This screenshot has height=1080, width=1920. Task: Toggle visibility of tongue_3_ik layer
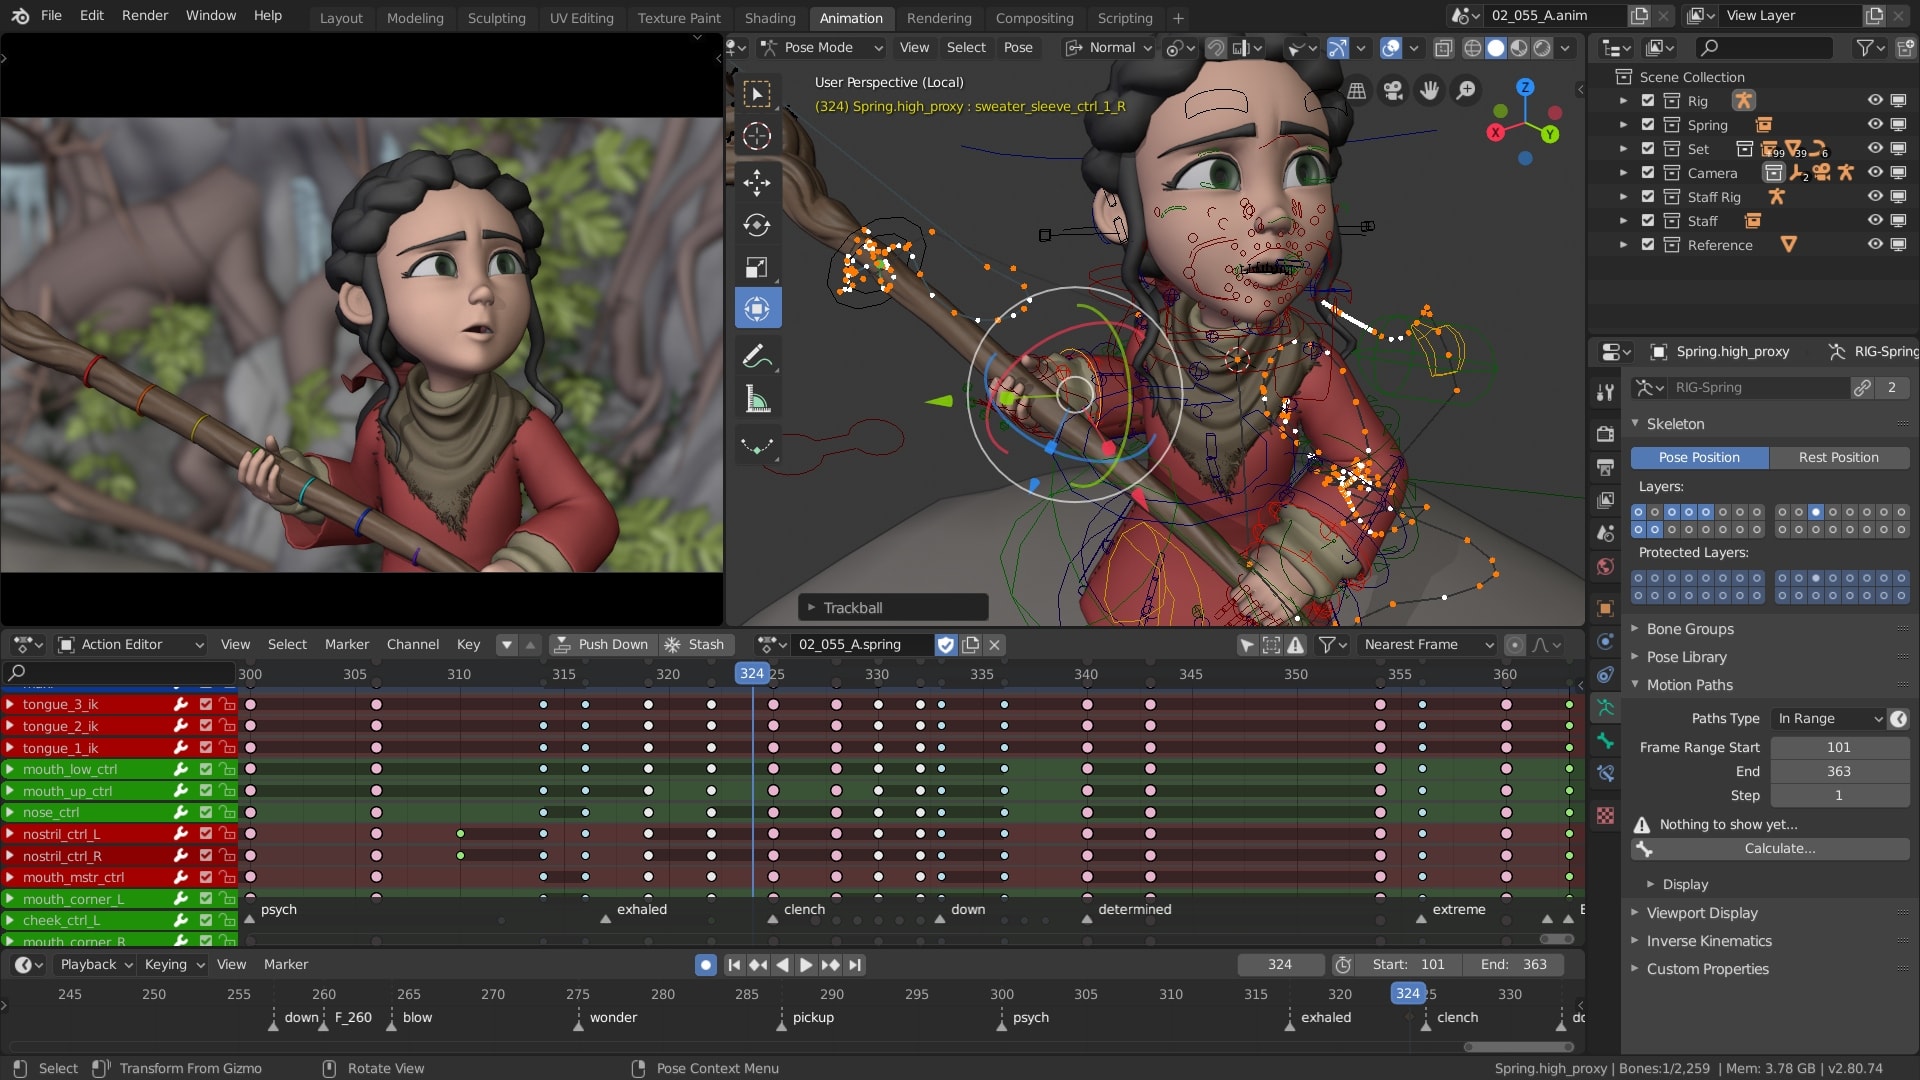(204, 703)
